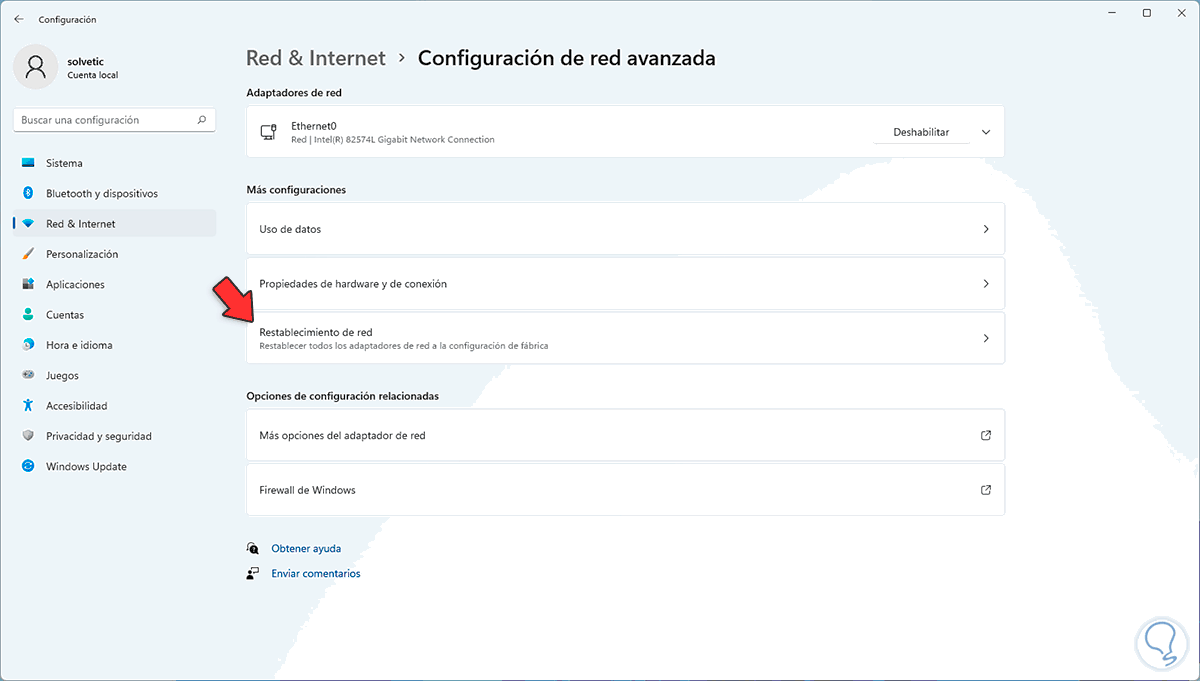Image resolution: width=1200 pixels, height=681 pixels.
Task: Click the Ethernet0 adapter row
Action: [625, 132]
